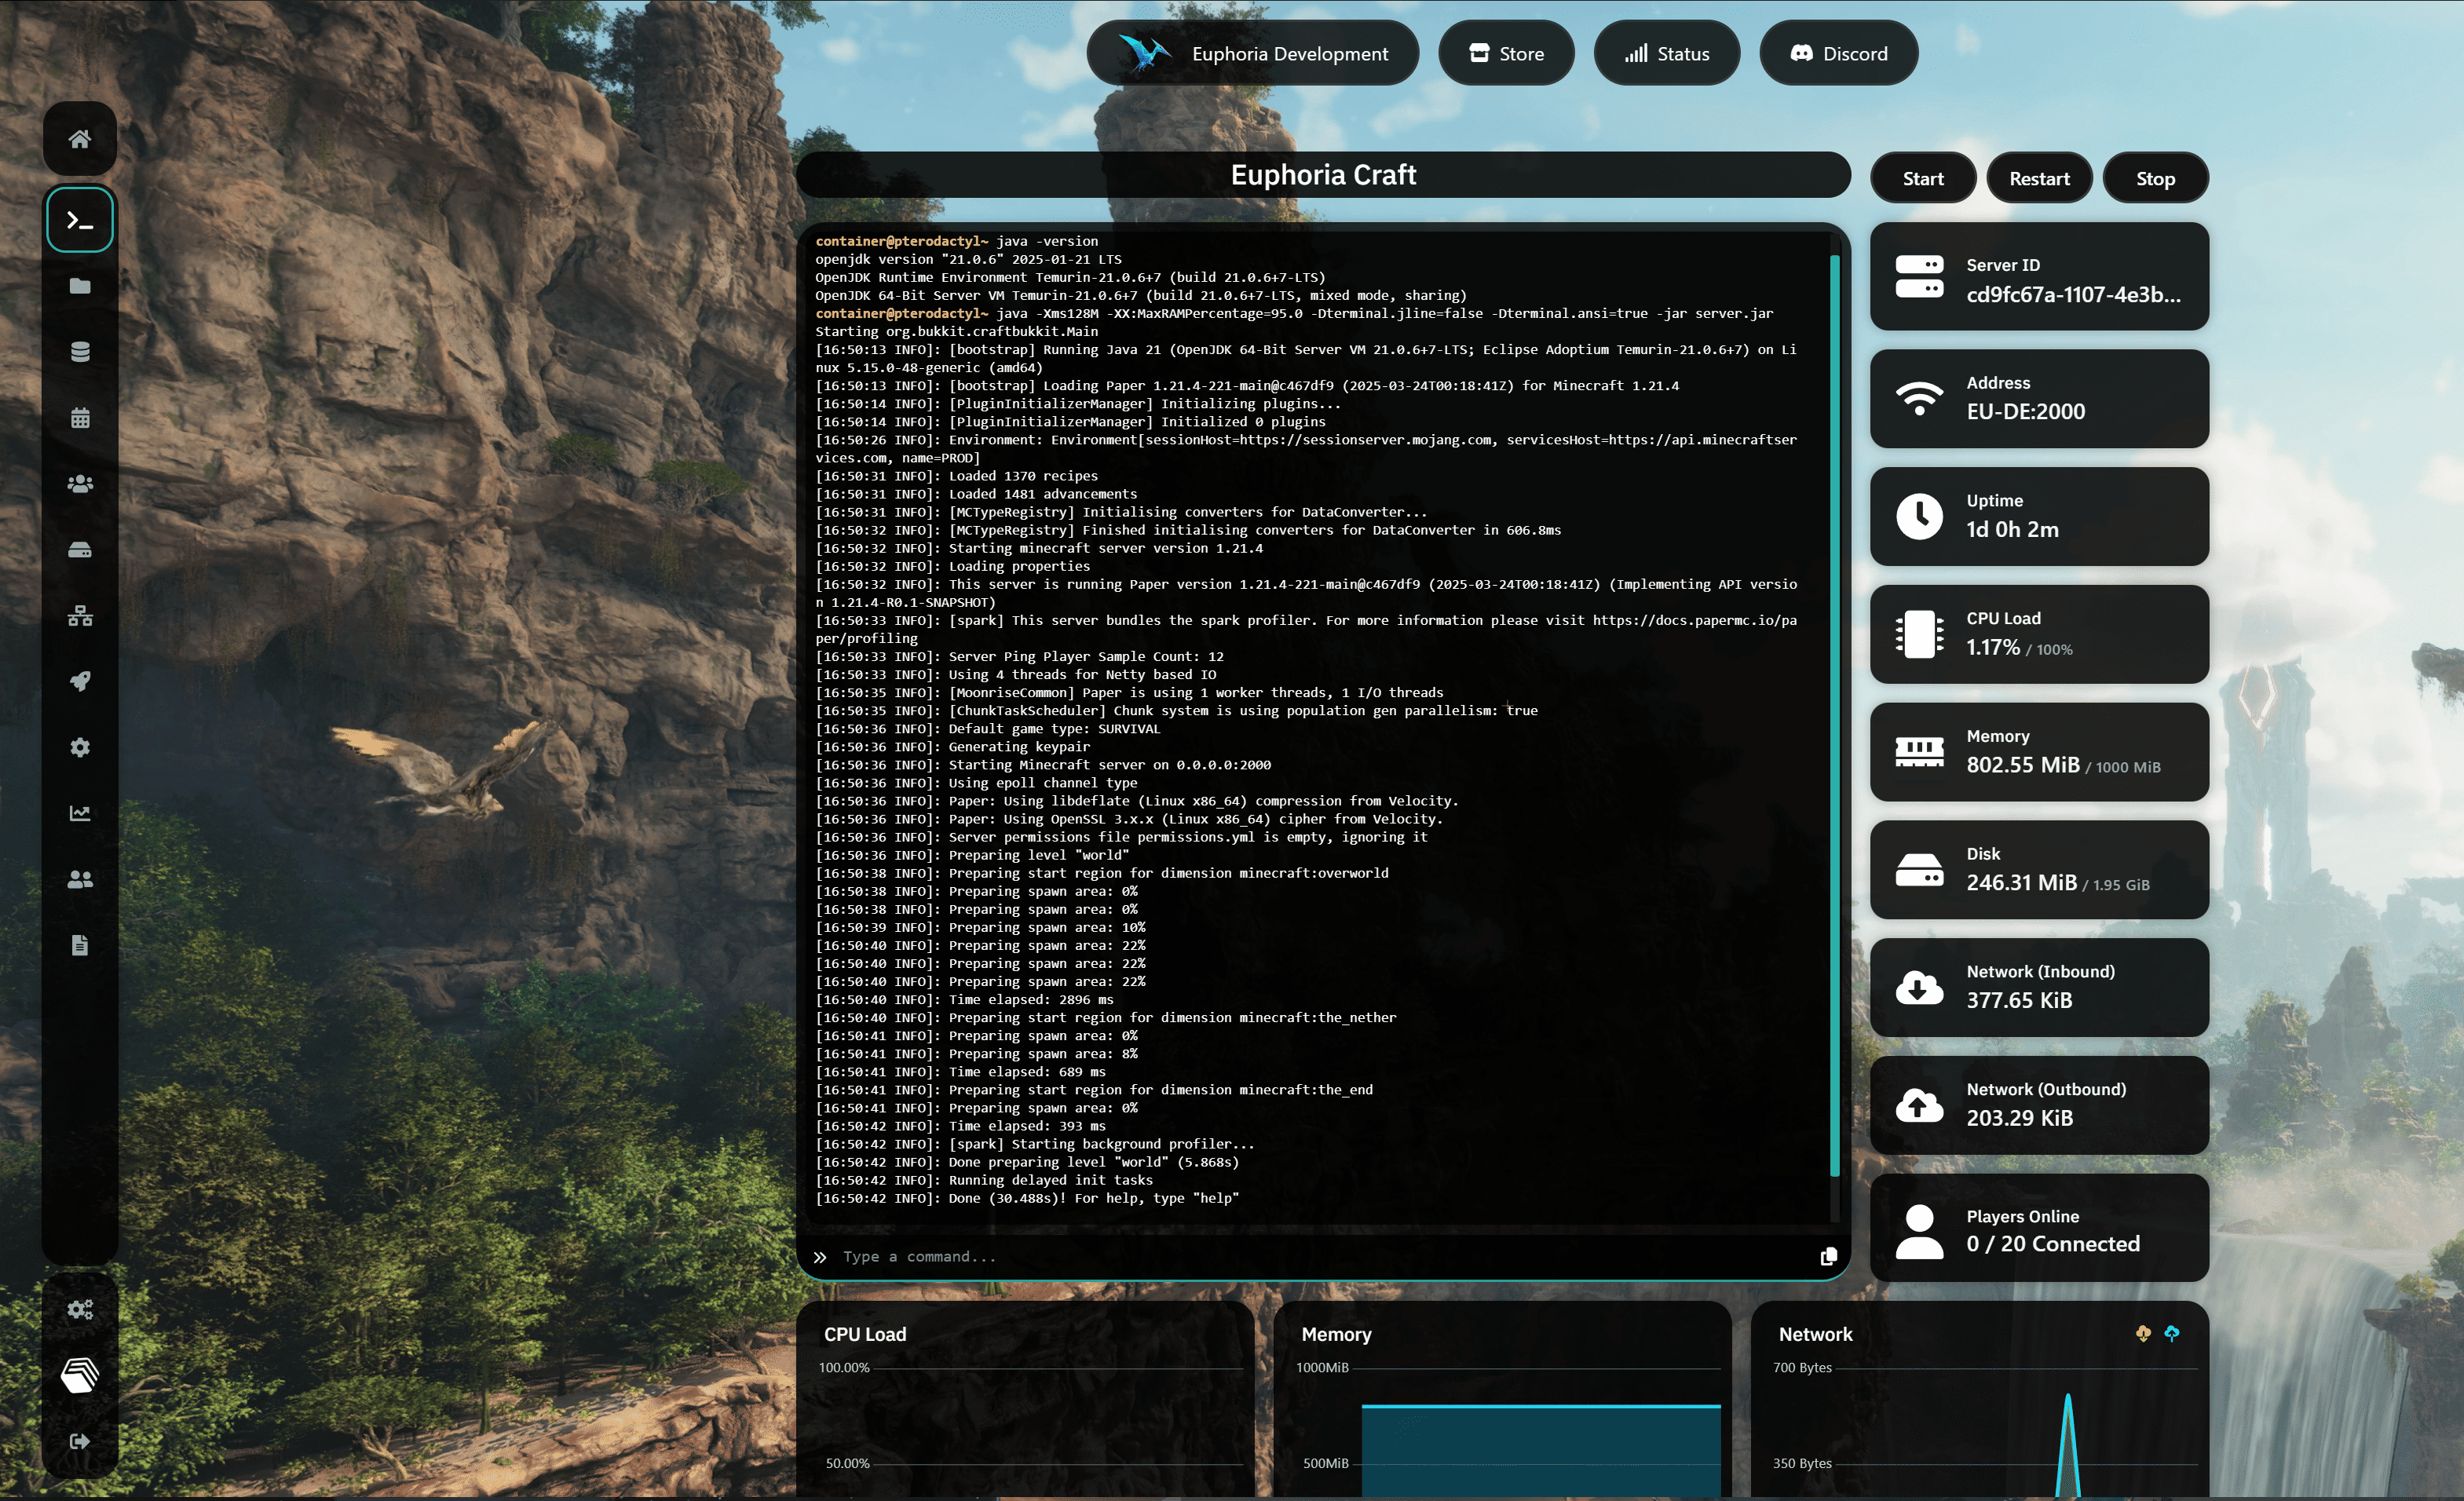This screenshot has height=1501, width=2464.
Task: Open the network allocations icon in sidebar
Action: [x=80, y=616]
